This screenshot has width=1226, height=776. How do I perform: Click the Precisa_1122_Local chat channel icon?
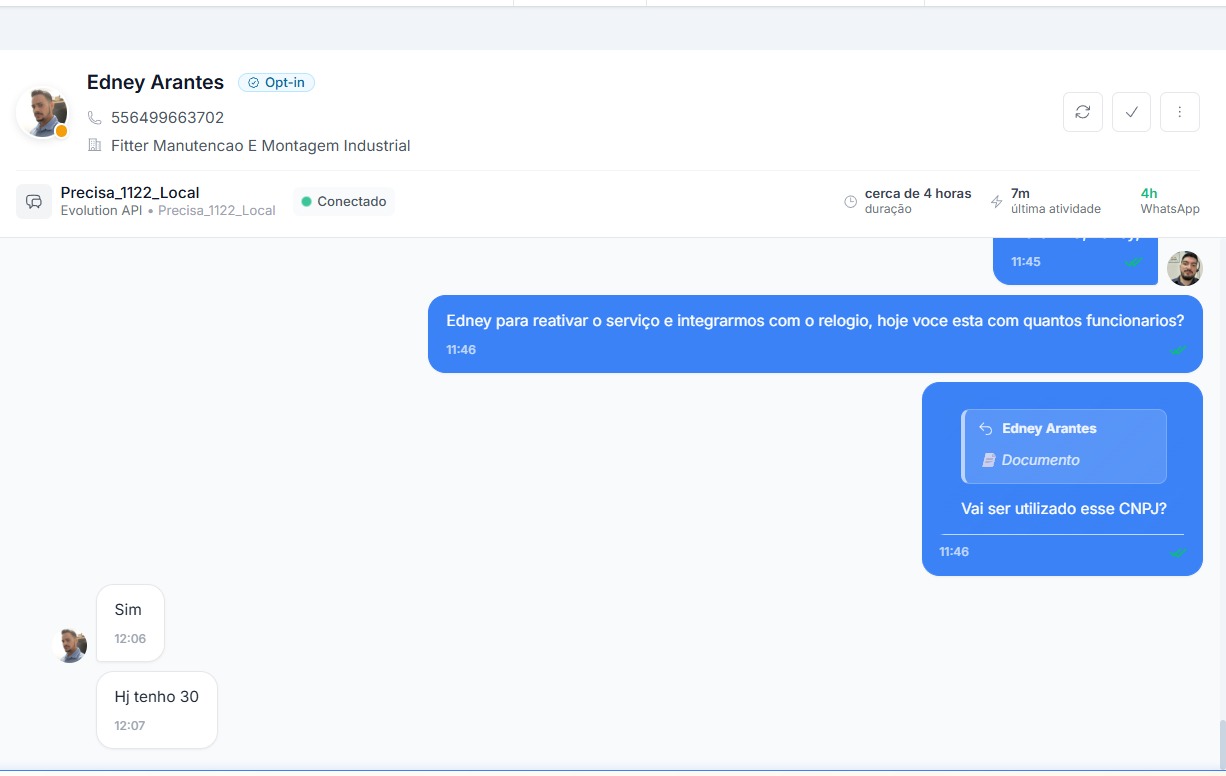[x=34, y=201]
